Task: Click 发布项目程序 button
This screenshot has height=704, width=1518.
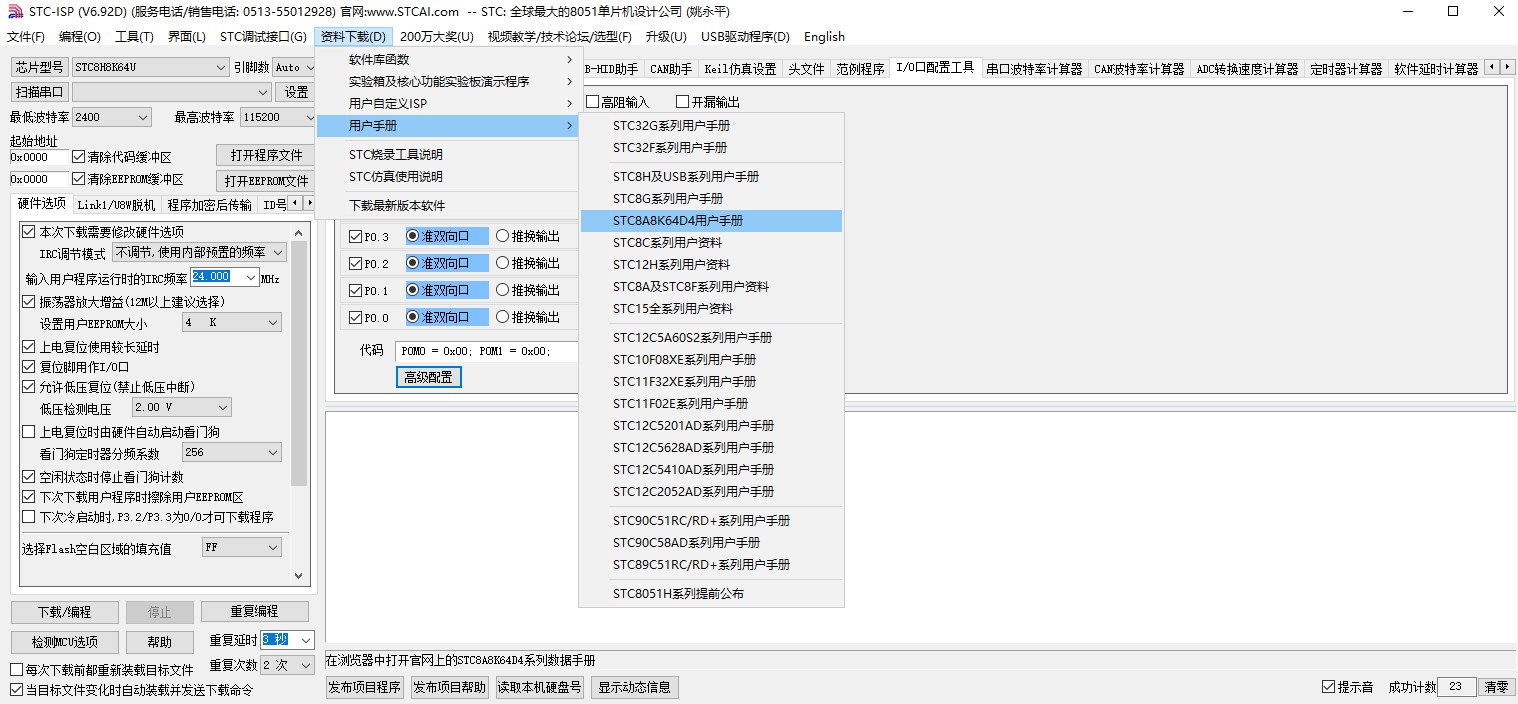Action: point(364,687)
